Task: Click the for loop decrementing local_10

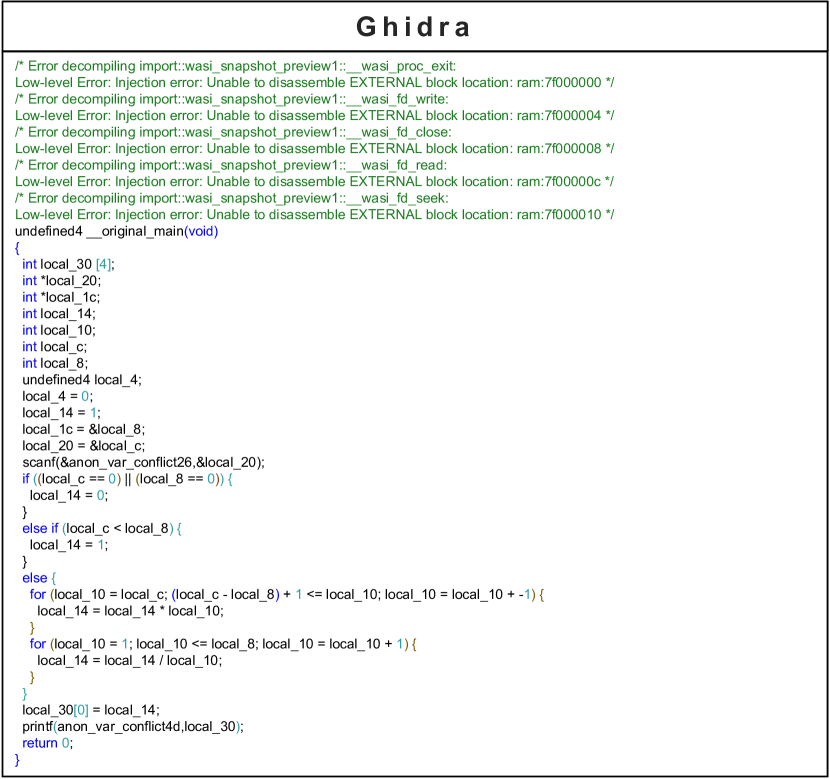Action: point(287,594)
